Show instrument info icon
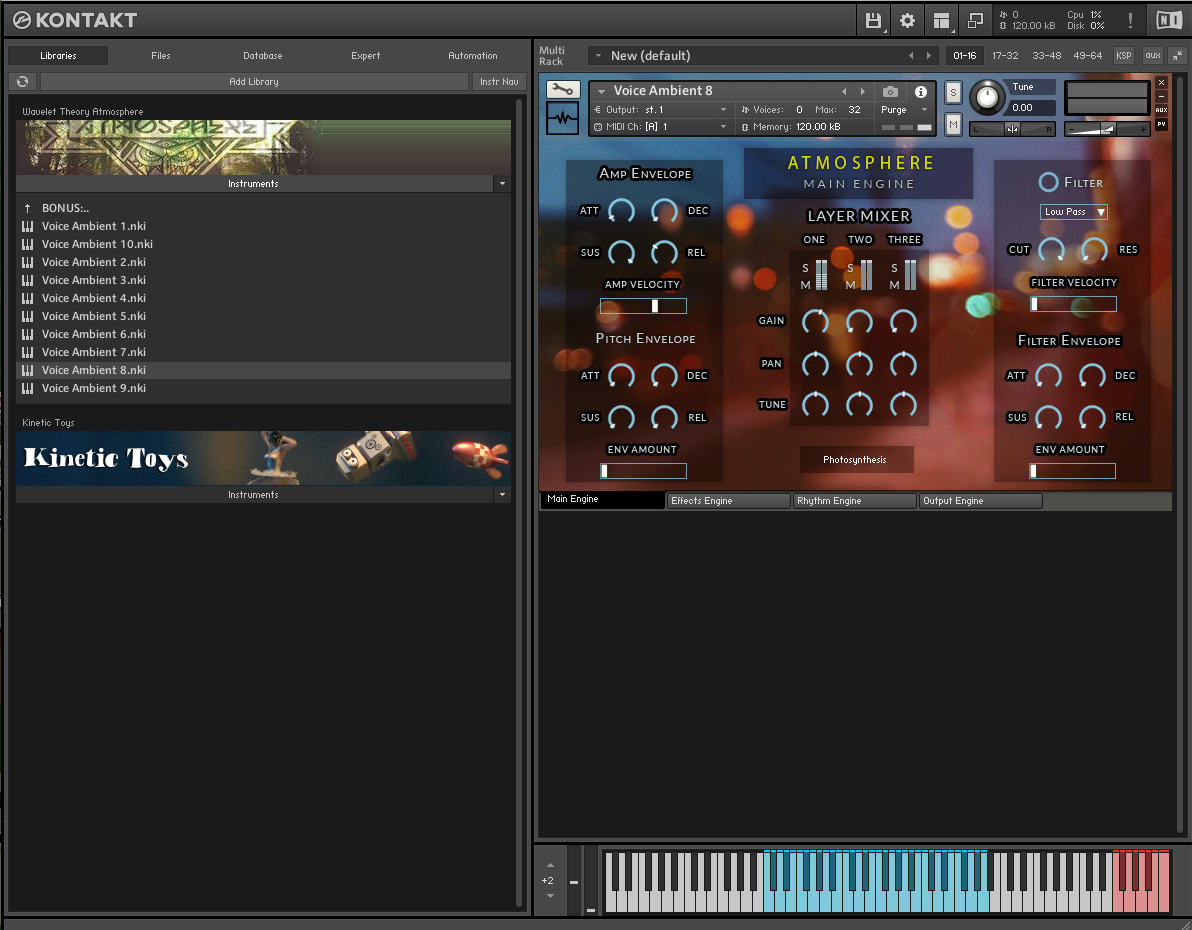1192x930 pixels. (x=921, y=91)
